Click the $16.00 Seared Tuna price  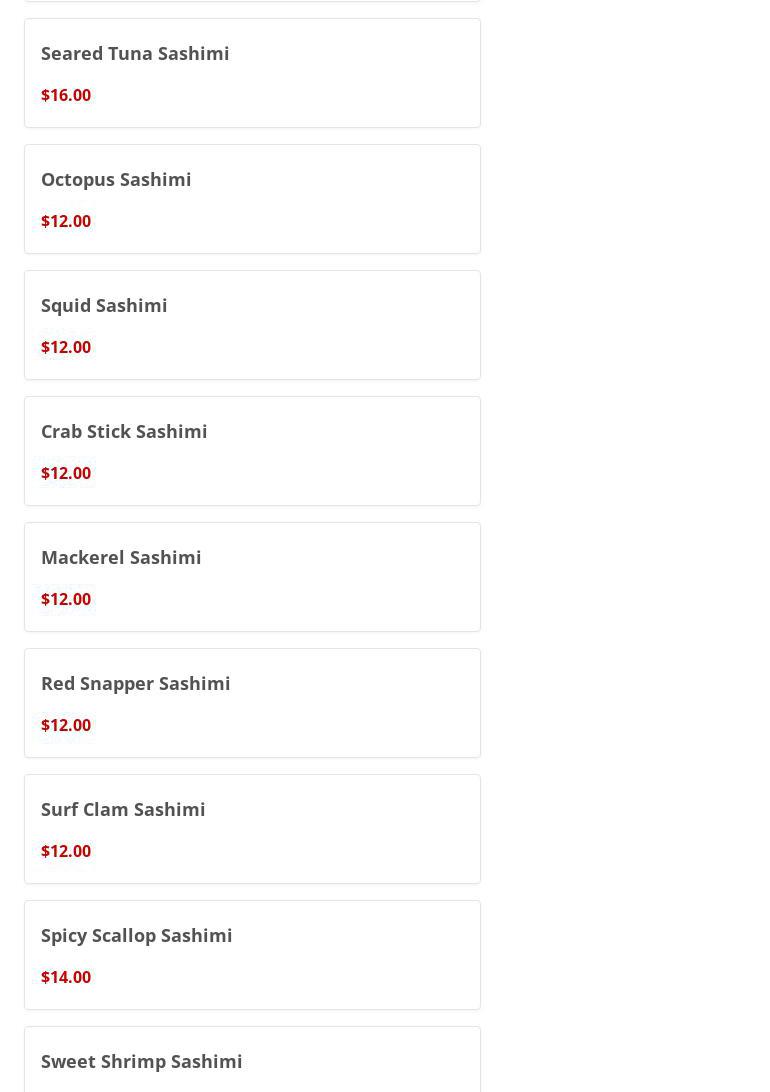pyautogui.click(x=66, y=95)
